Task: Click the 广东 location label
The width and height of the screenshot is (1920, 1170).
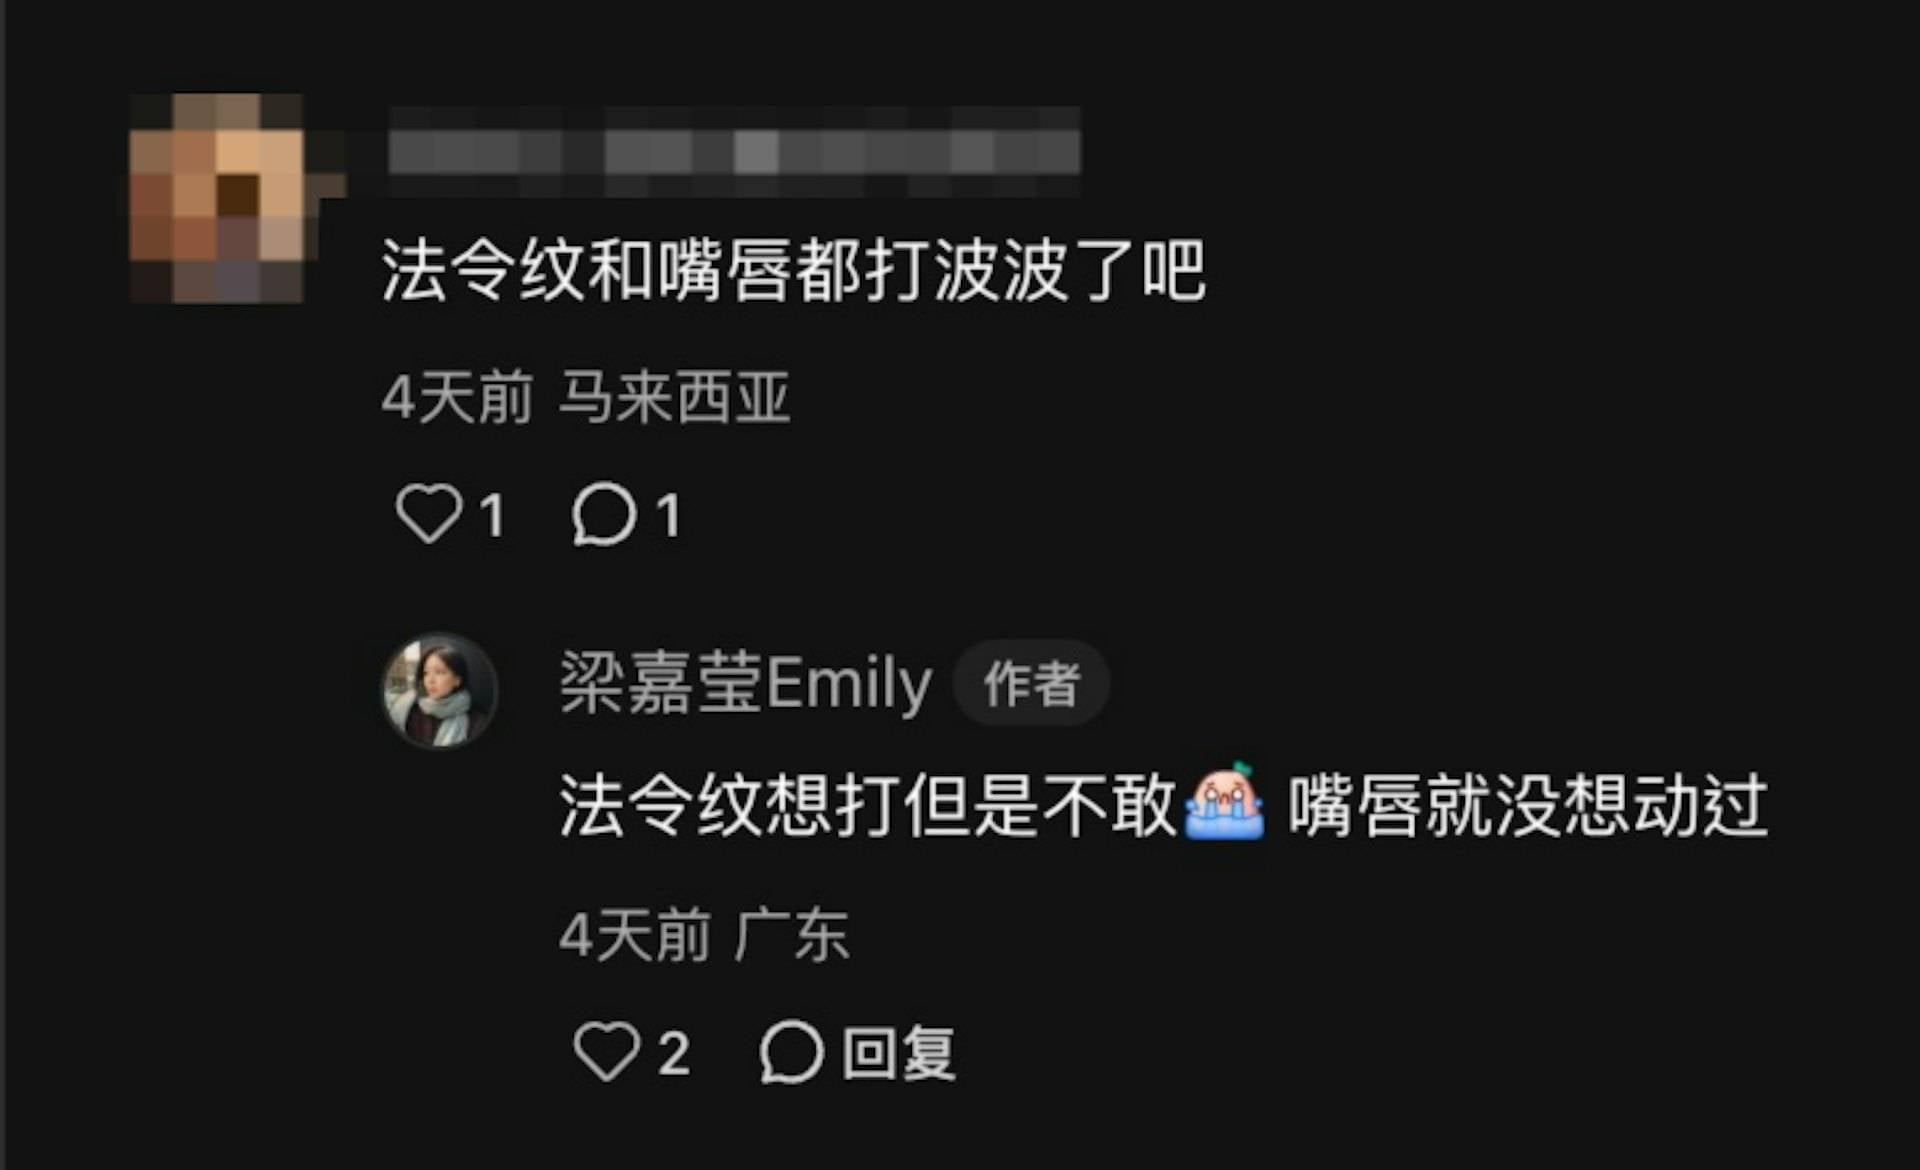Action: point(791,936)
